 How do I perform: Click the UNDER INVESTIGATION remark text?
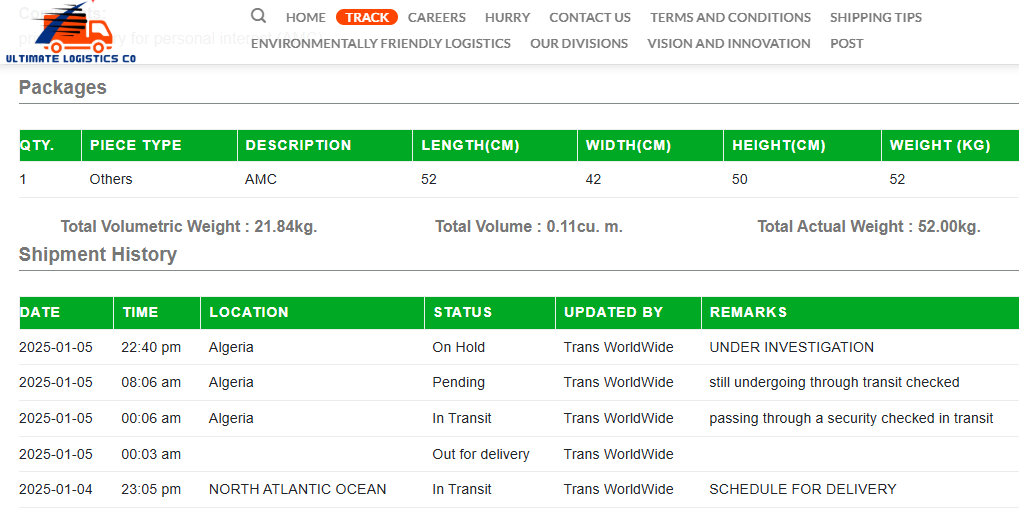(792, 347)
